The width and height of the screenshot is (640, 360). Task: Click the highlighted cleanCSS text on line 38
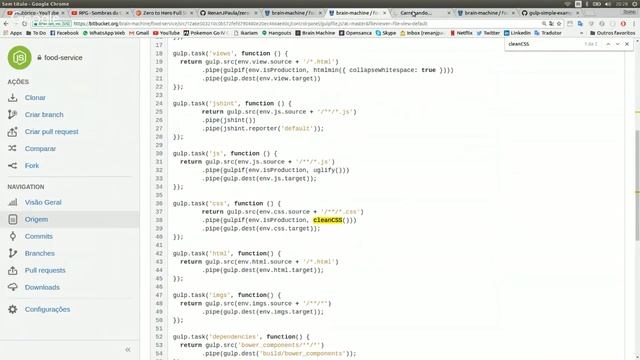coord(328,220)
